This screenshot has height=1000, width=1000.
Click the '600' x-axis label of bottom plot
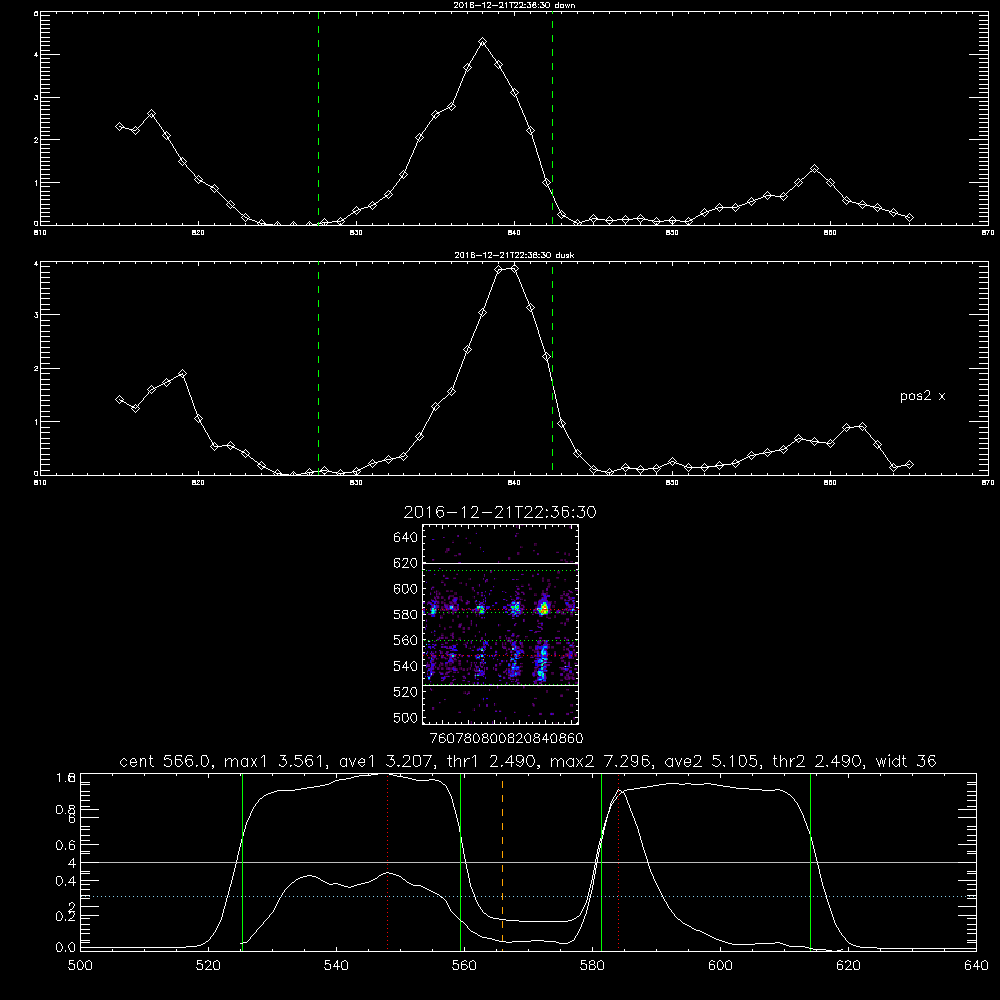720,966
